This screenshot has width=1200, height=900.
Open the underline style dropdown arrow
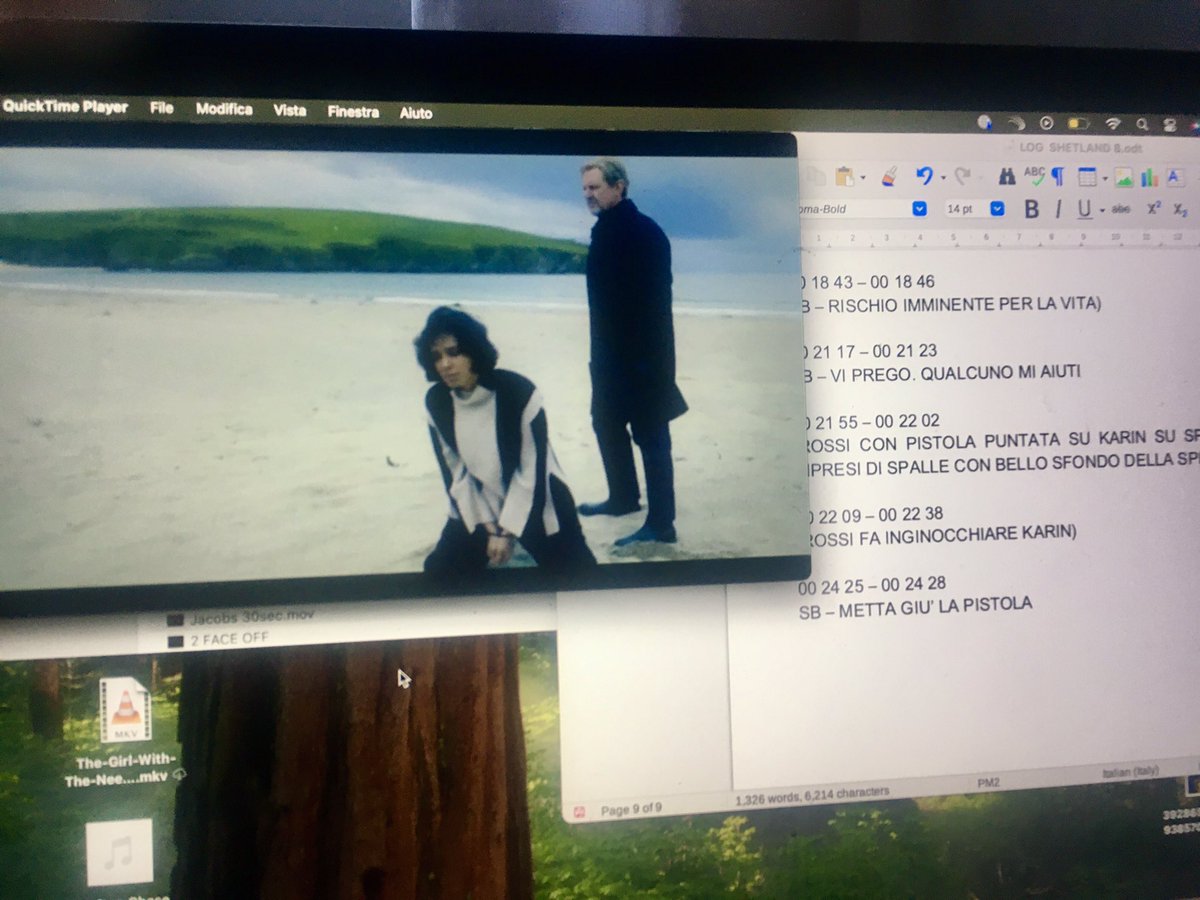tap(1102, 211)
